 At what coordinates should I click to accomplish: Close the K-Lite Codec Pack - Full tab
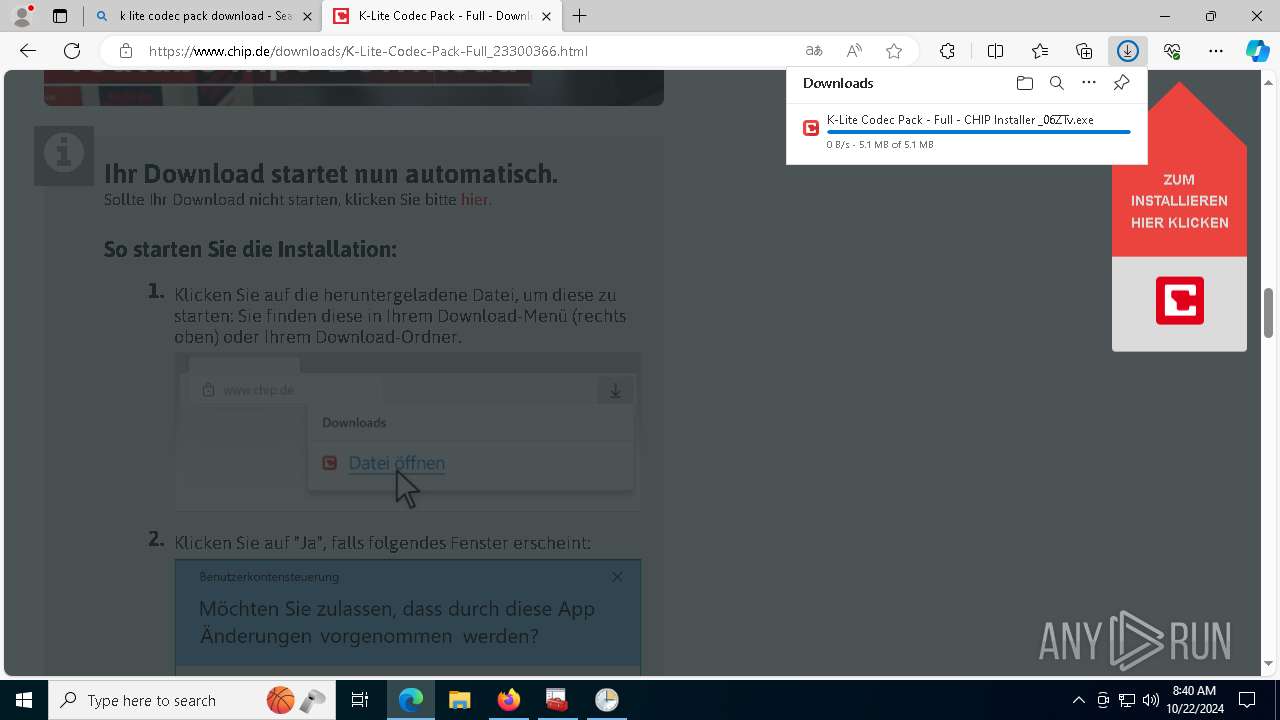click(x=547, y=16)
